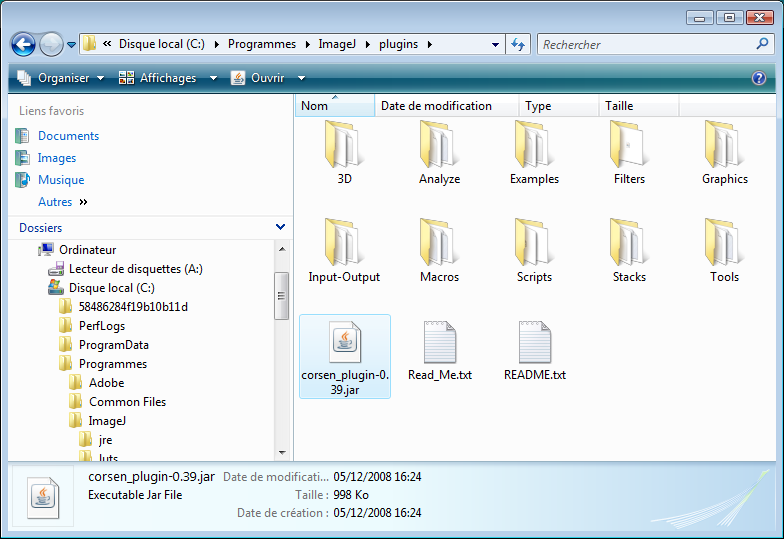Viewport: 784px width, 539px height.
Task: Click the search magnifier icon
Action: 762,44
